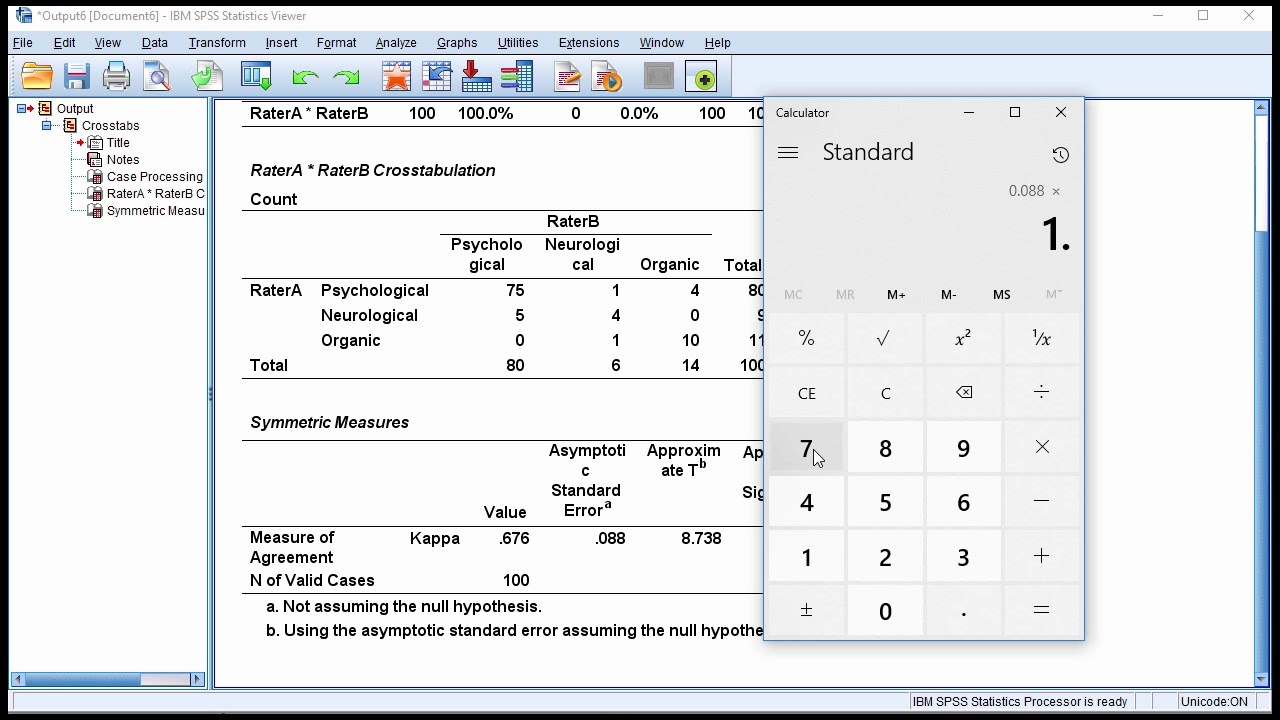Click the number 0 key
1280x720 pixels.
(x=884, y=610)
